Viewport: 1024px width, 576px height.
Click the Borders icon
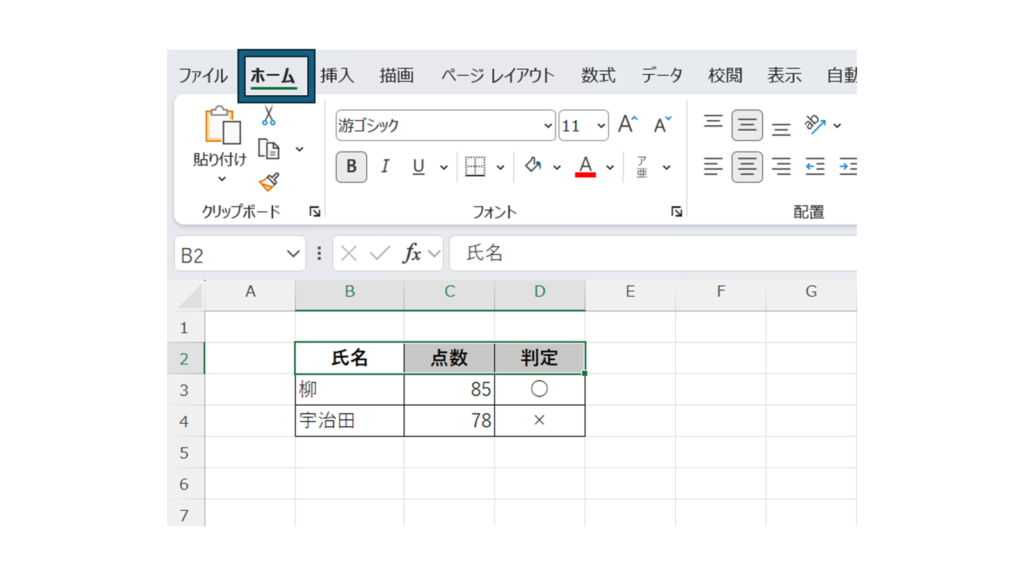pyautogui.click(x=476, y=167)
